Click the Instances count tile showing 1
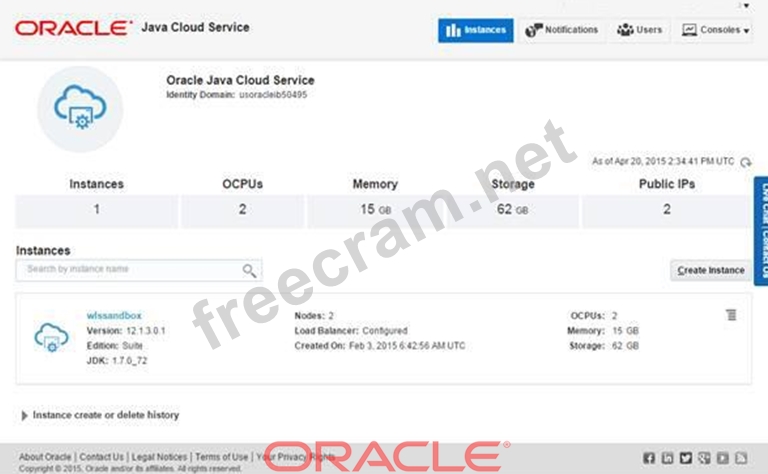 tap(96, 211)
